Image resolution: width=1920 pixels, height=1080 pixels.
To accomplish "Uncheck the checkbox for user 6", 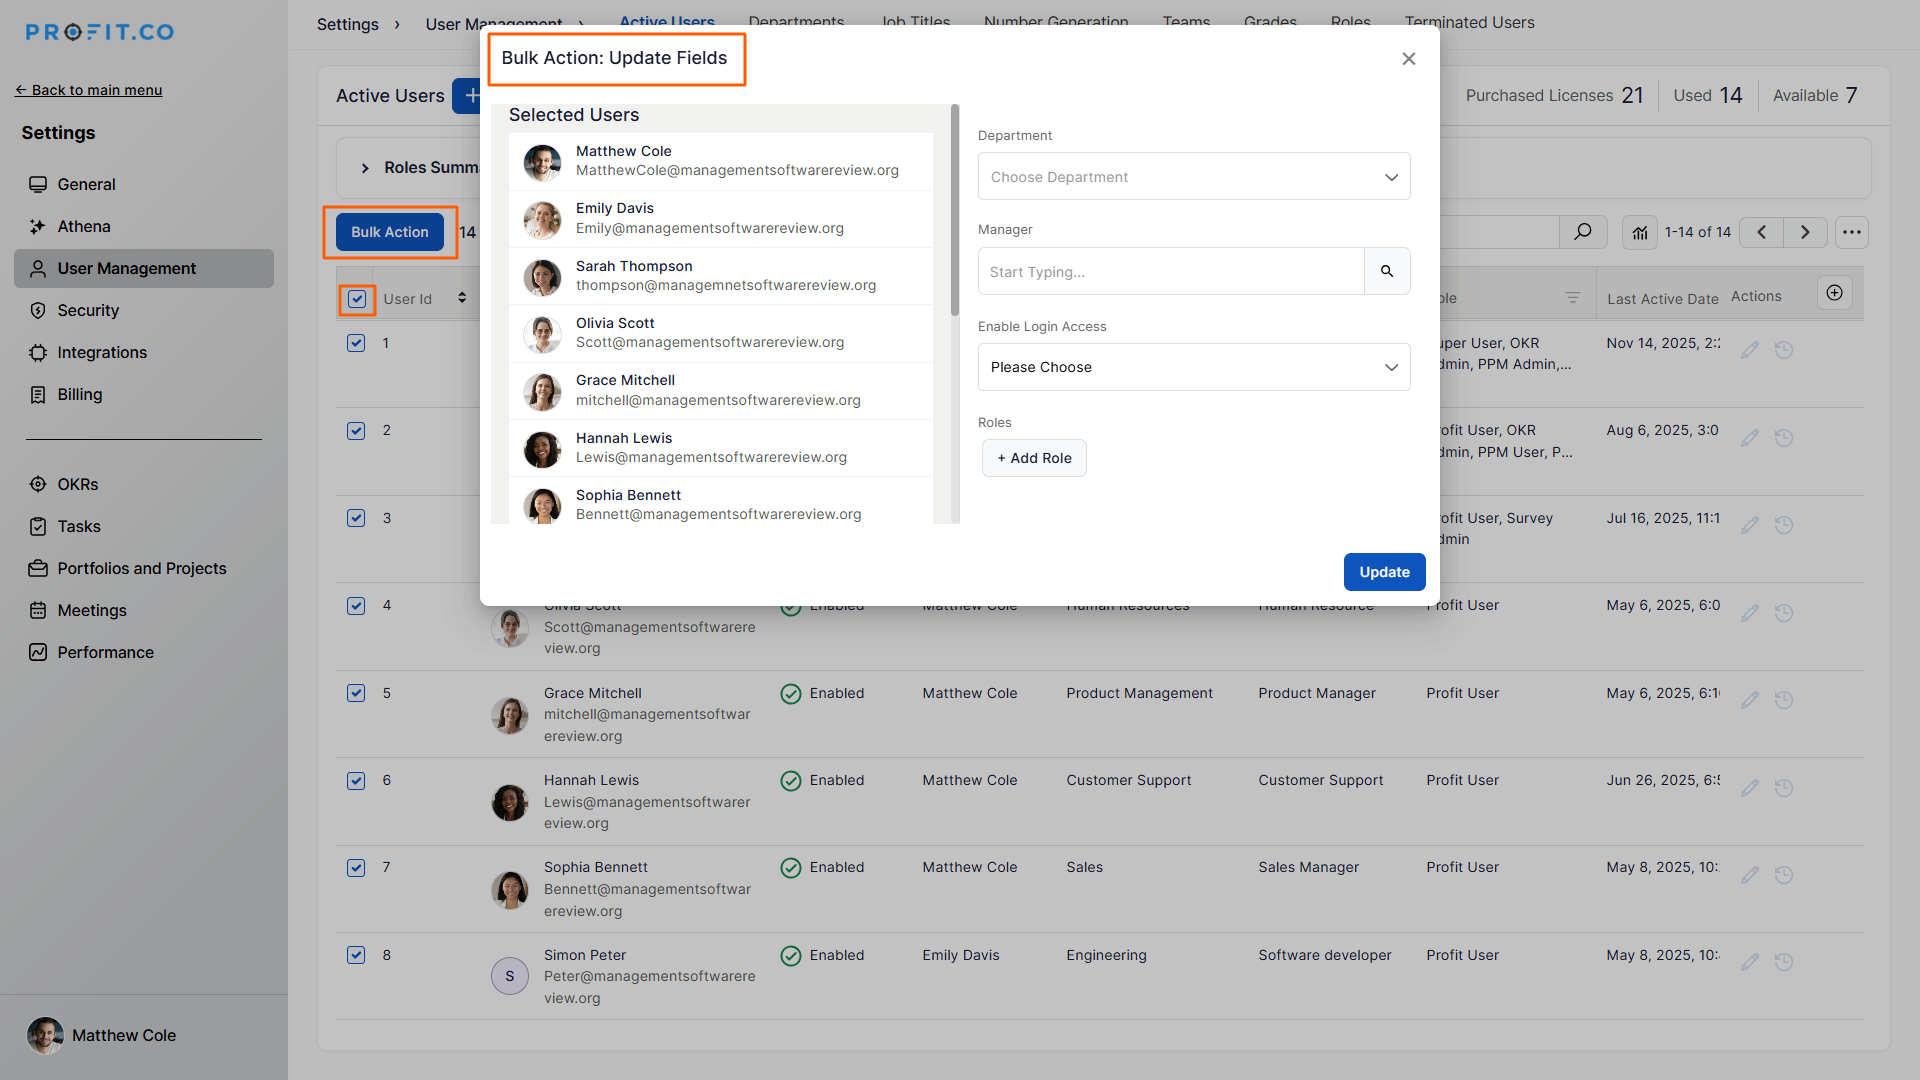I will click(356, 781).
